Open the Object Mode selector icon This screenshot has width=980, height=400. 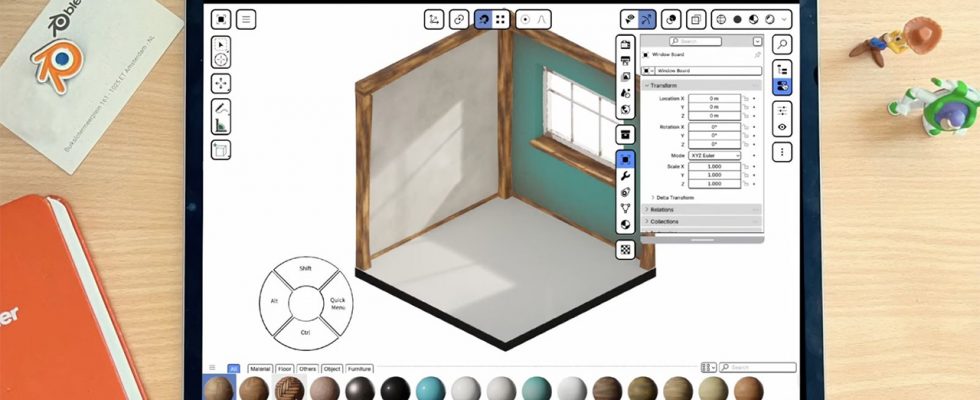[x=221, y=19]
